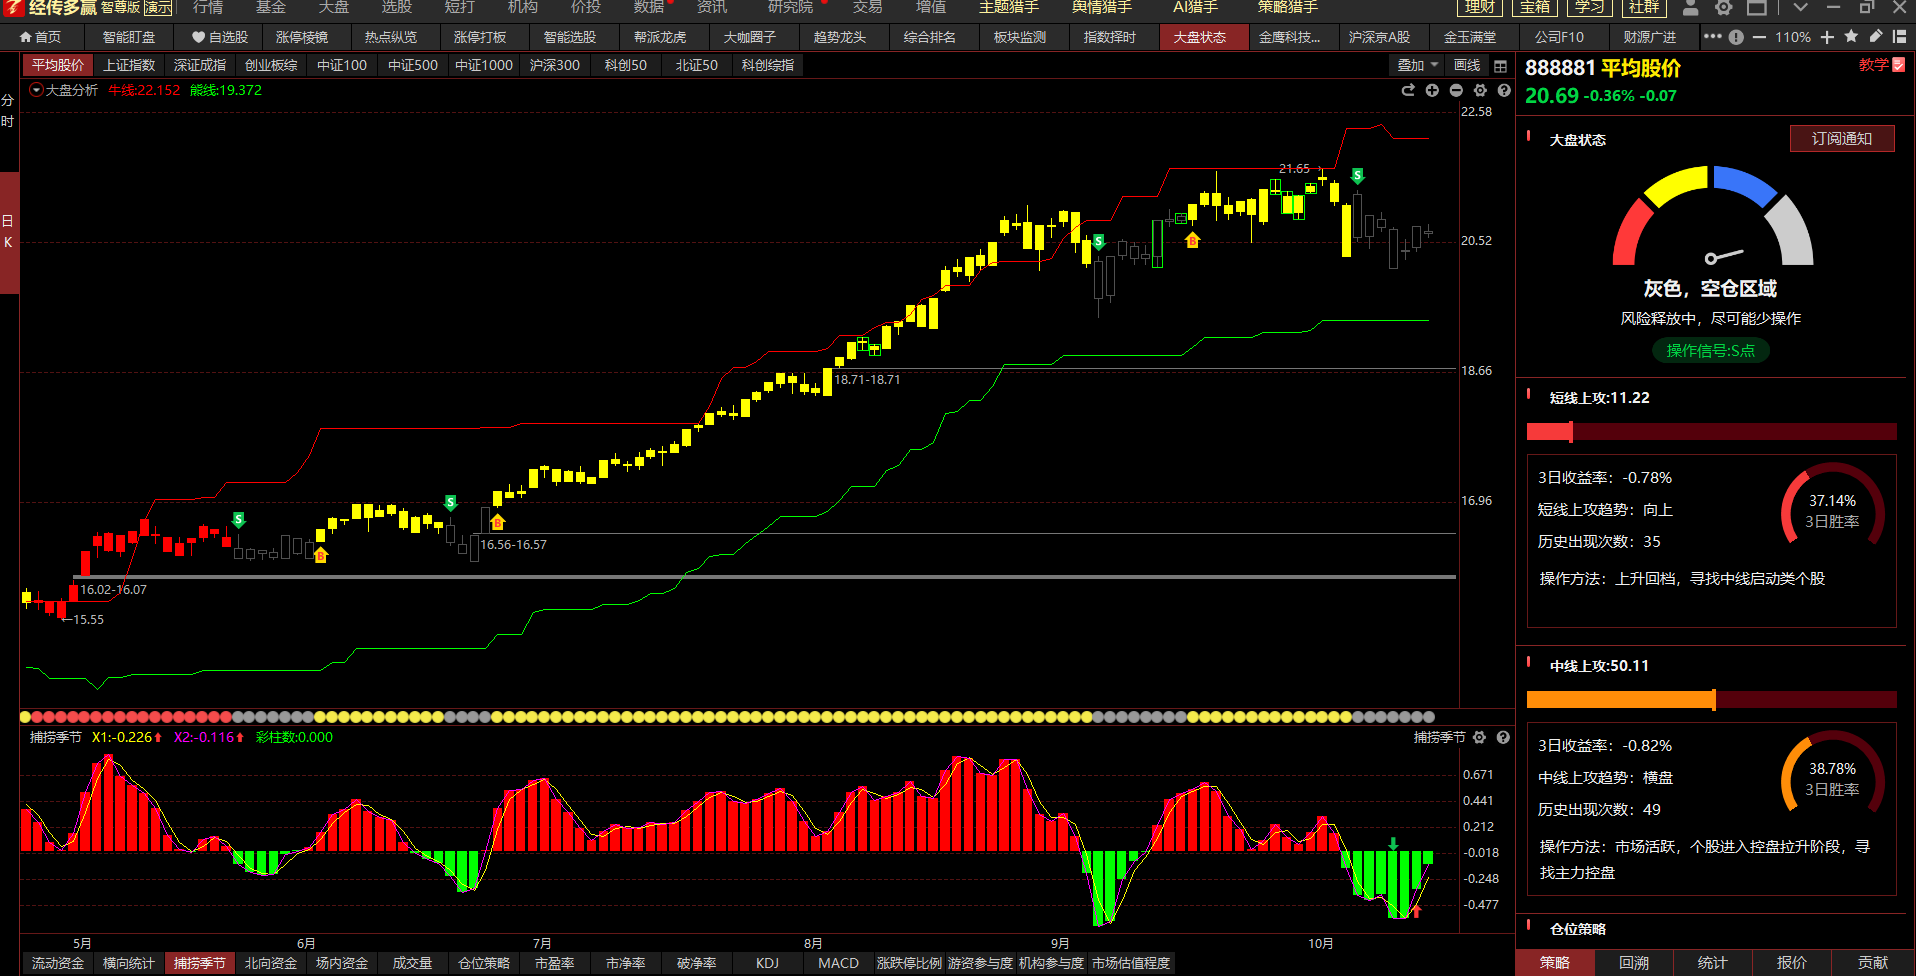Click the star favorites icon in toolbar
The width and height of the screenshot is (1916, 976).
(1851, 37)
